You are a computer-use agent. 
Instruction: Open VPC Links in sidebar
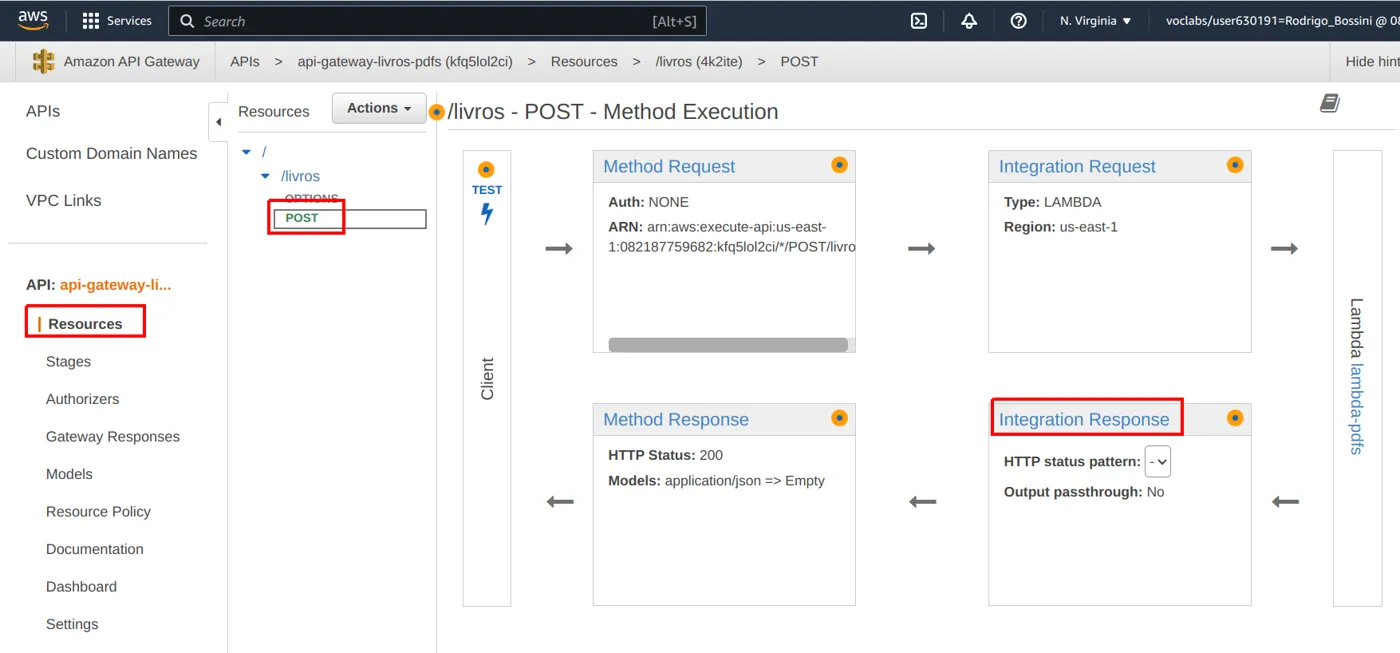[x=63, y=201]
